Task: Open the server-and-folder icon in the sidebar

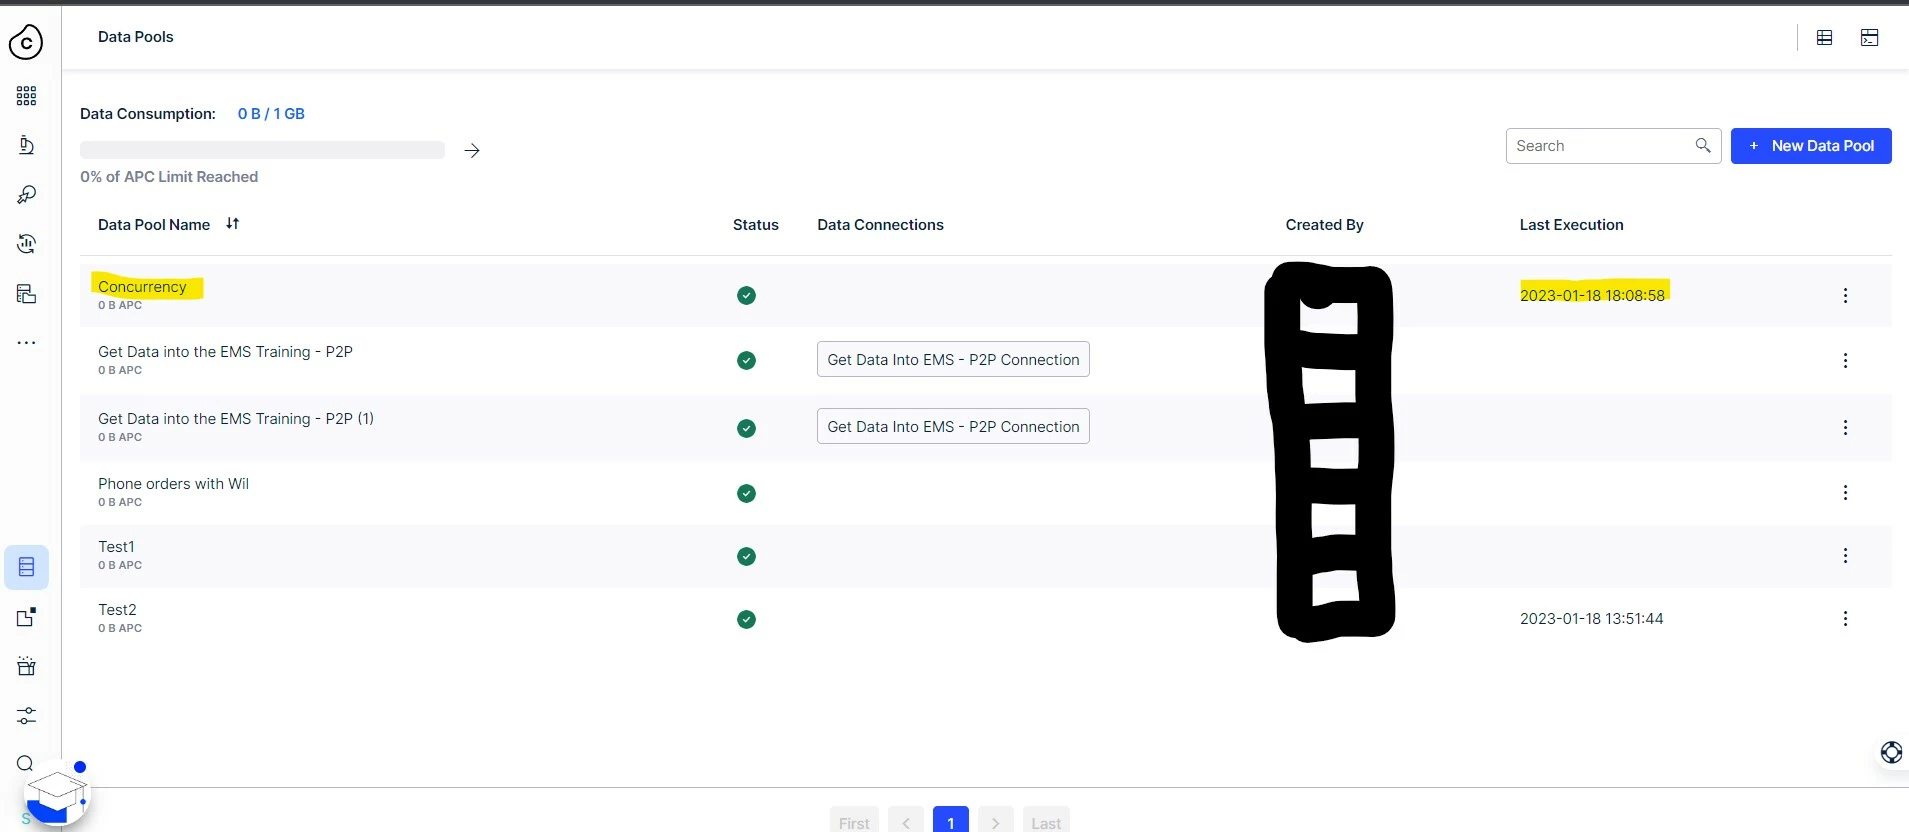Action: [26, 293]
